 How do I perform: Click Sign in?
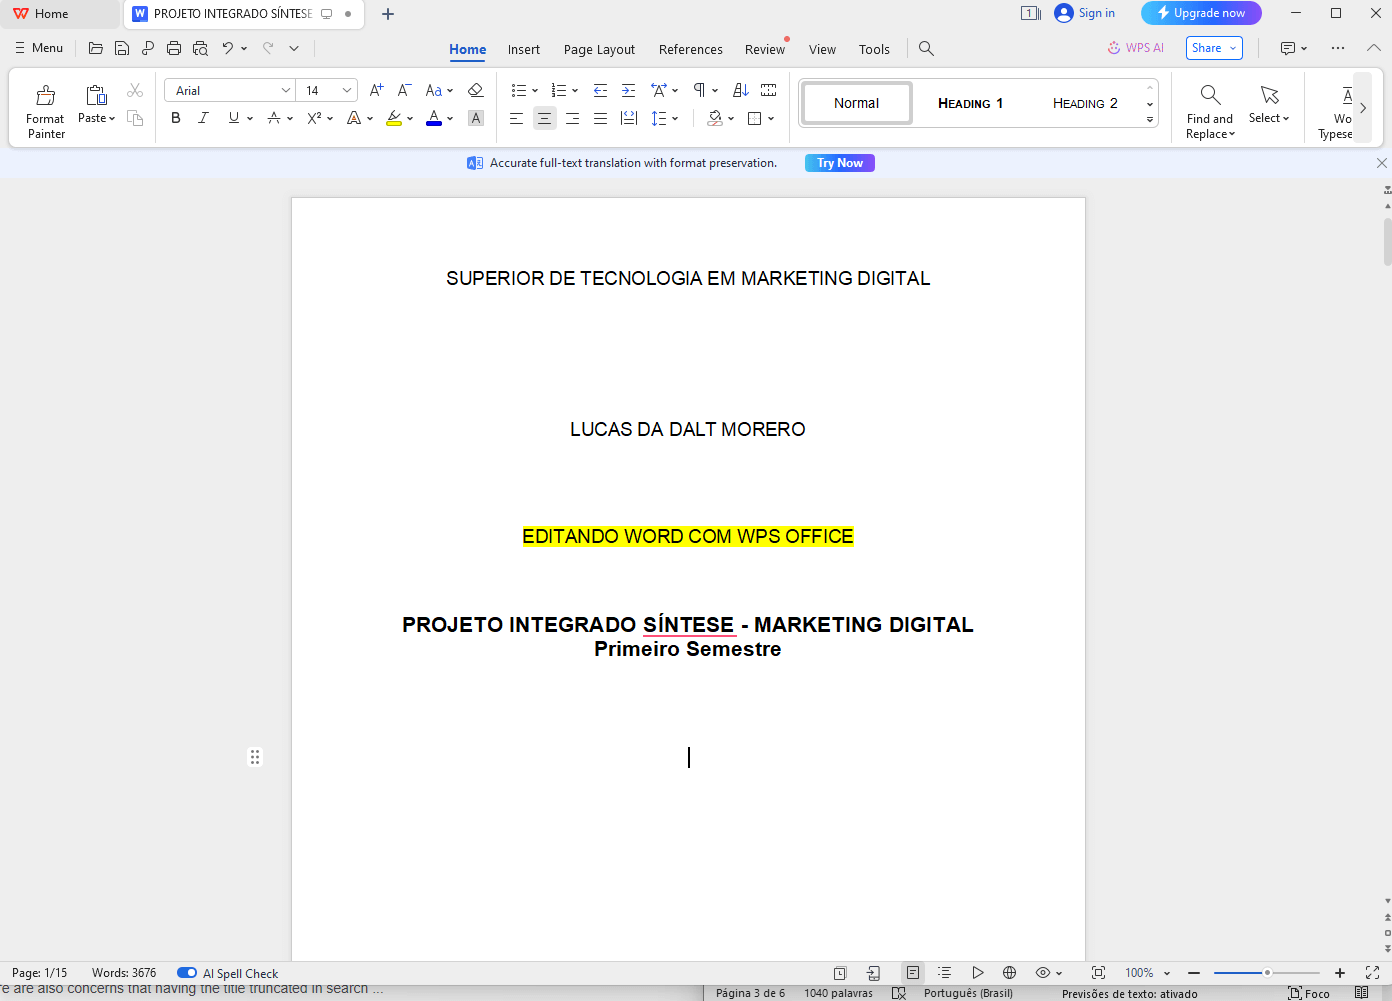[1085, 13]
